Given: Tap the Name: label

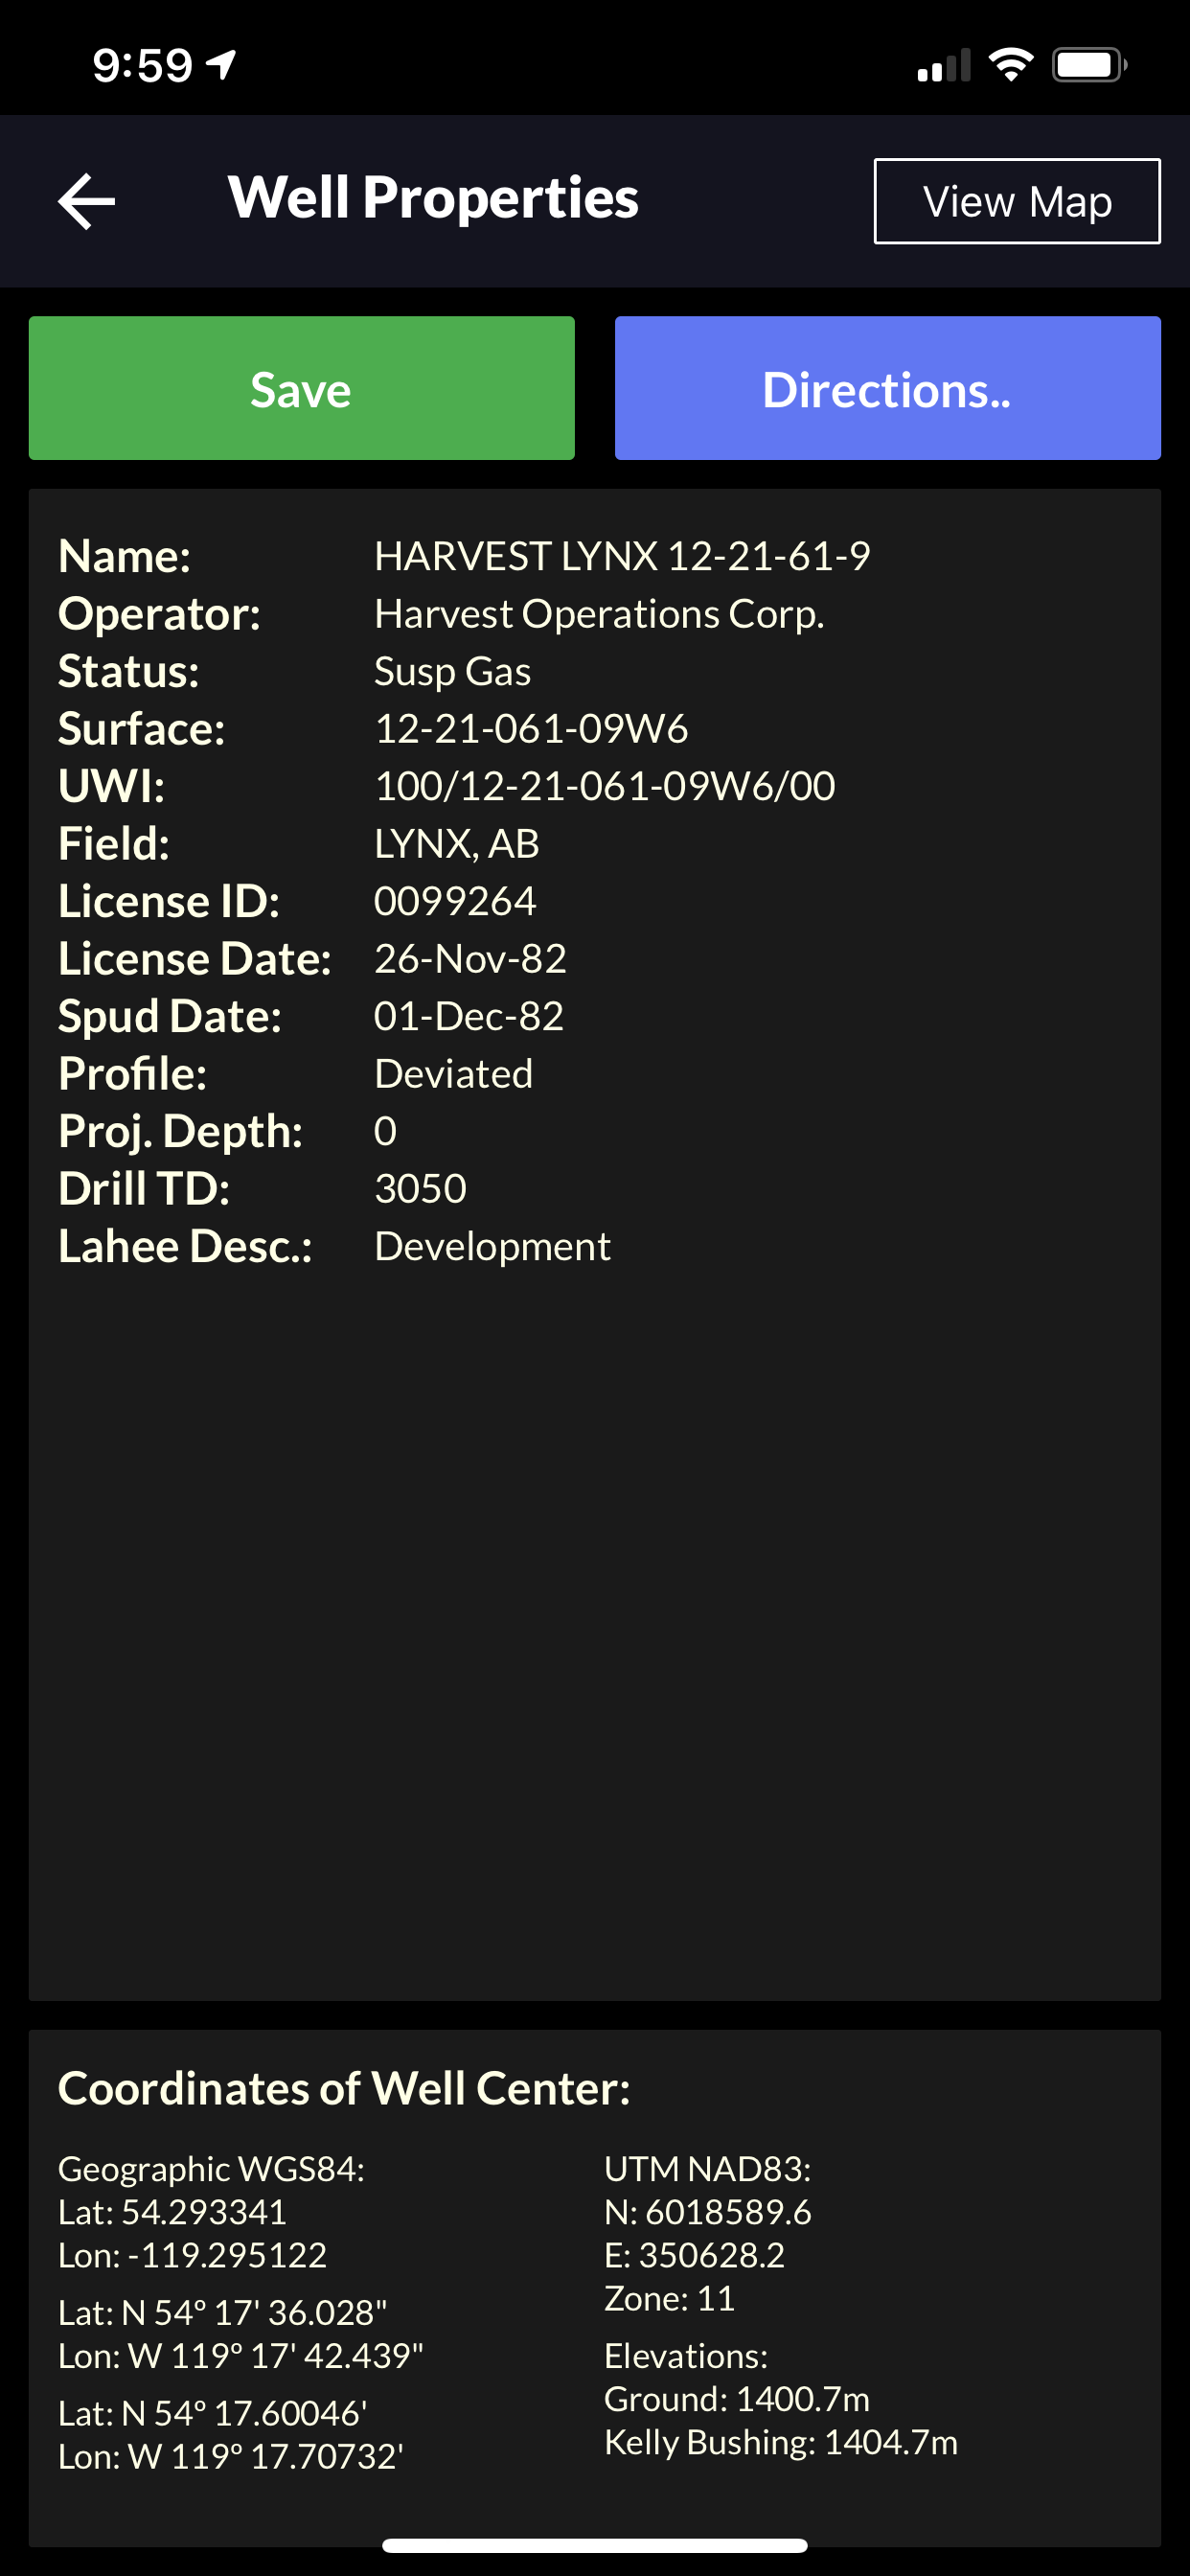Looking at the screenshot, I should pyautogui.click(x=124, y=557).
